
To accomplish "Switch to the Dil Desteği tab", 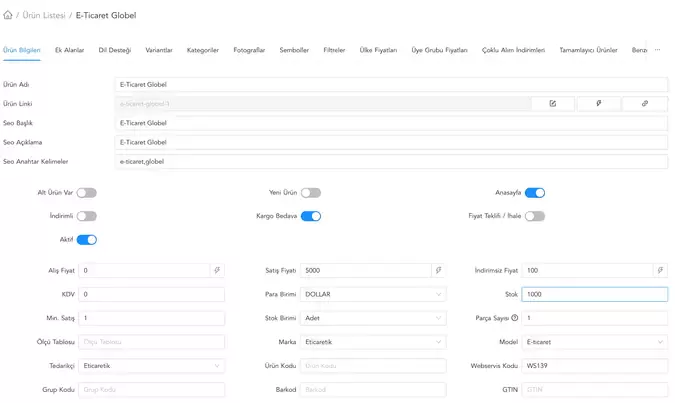I will click(x=115, y=50).
